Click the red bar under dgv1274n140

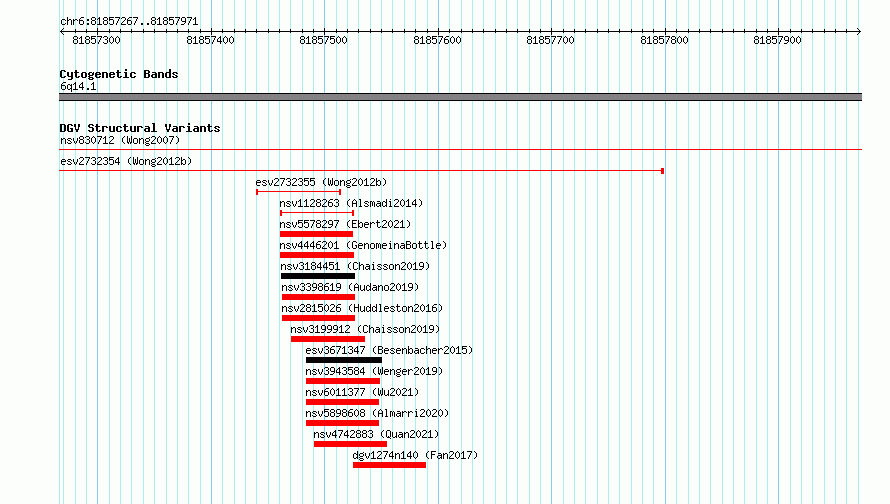[389, 465]
